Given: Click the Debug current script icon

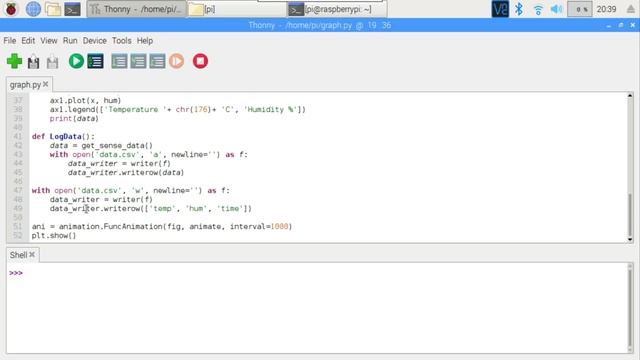Looking at the screenshot, I should (95, 61).
